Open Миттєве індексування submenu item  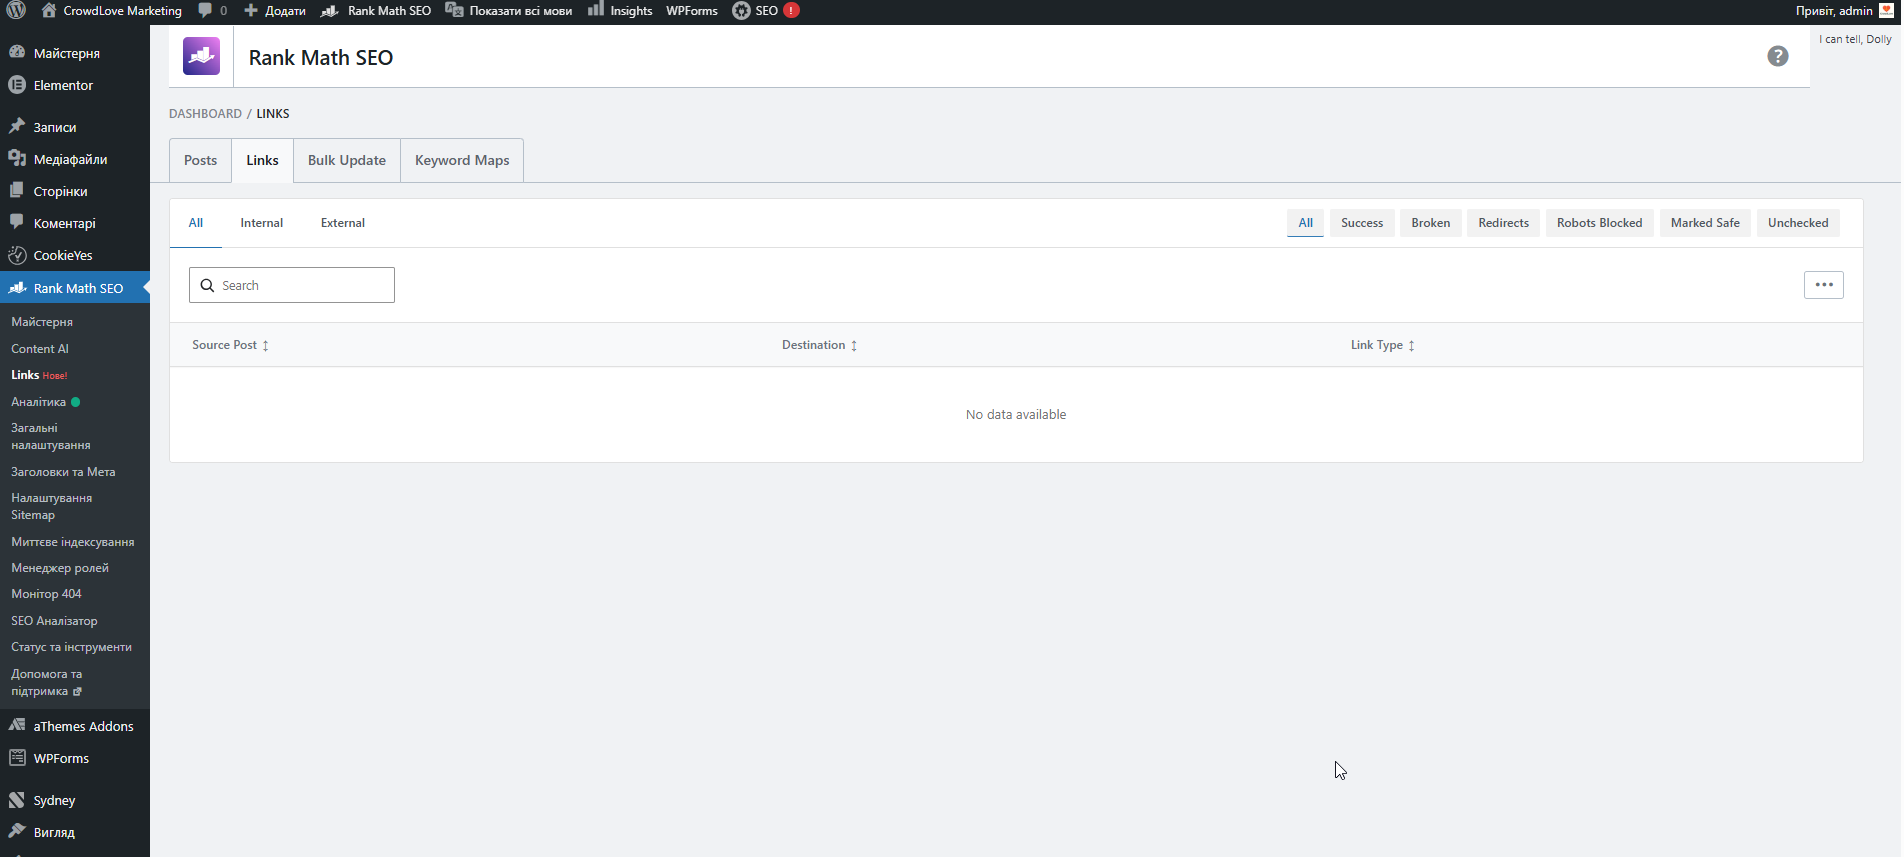(x=75, y=542)
